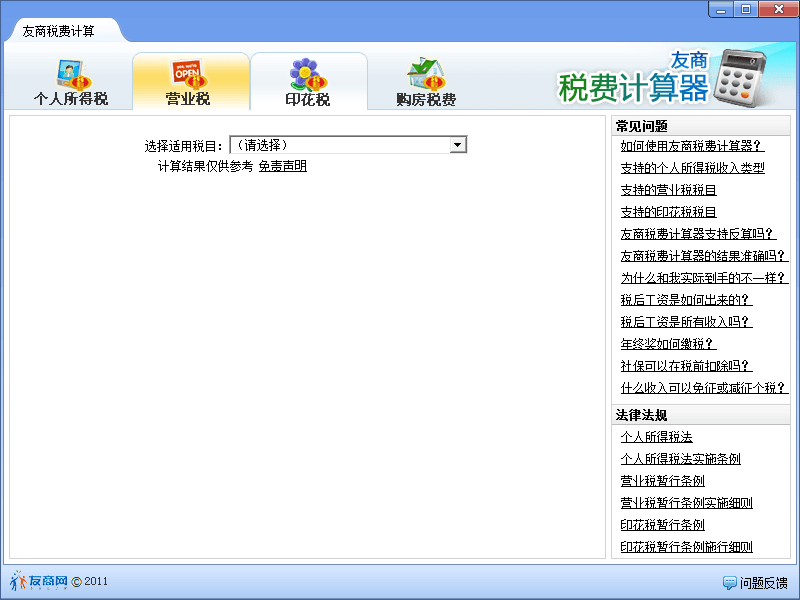Click the 选择适用税目 label

pos(184,146)
